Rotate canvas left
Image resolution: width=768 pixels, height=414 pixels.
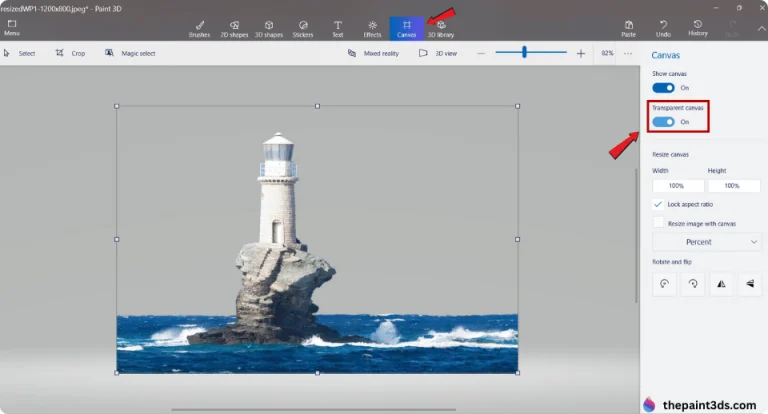(x=664, y=284)
